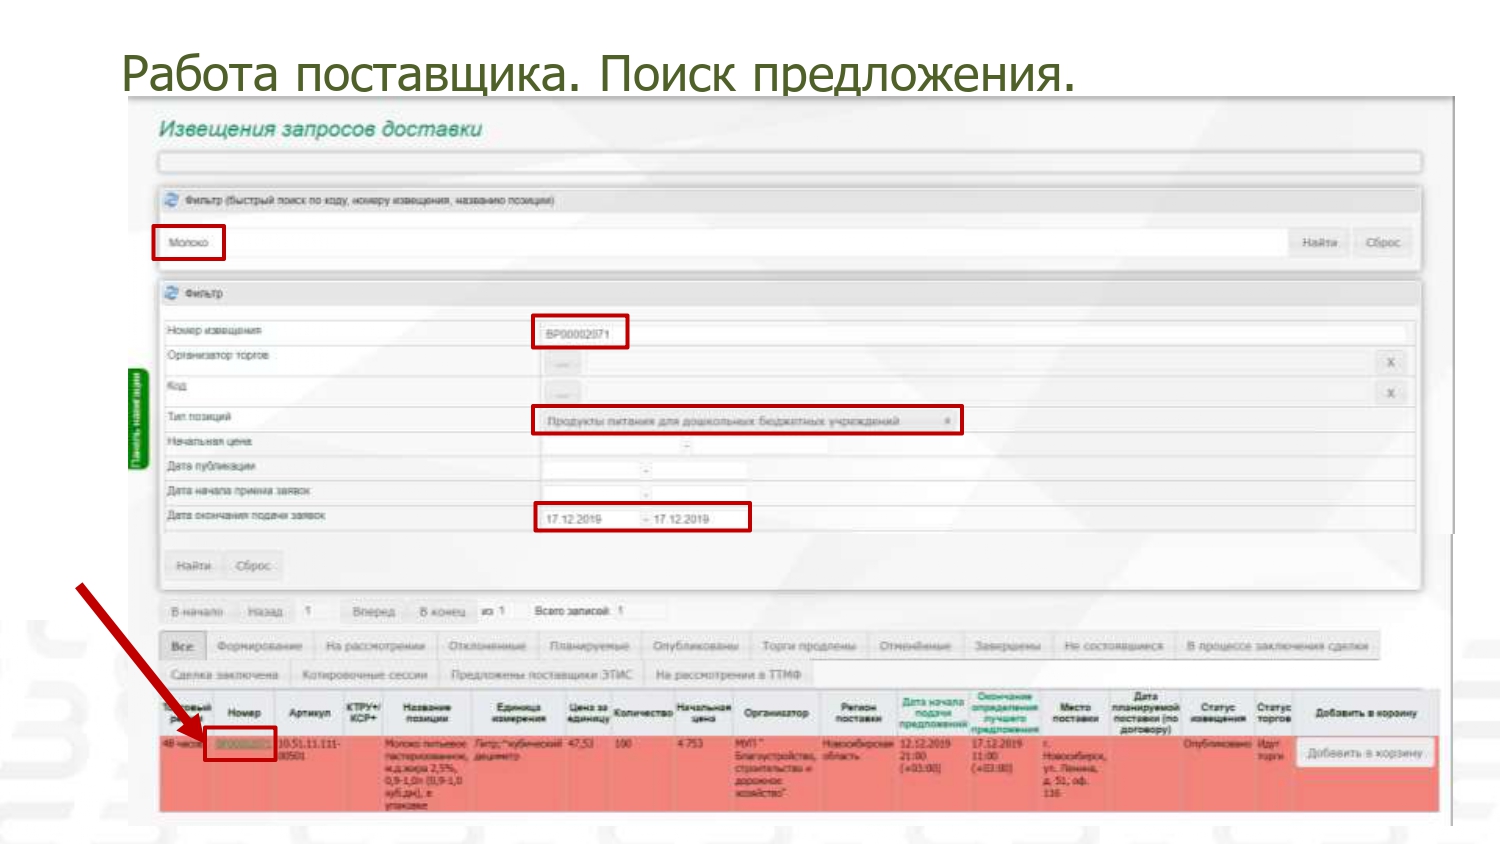Click Добавить в корзину for the milk row
1500x844 pixels.
(x=1364, y=753)
